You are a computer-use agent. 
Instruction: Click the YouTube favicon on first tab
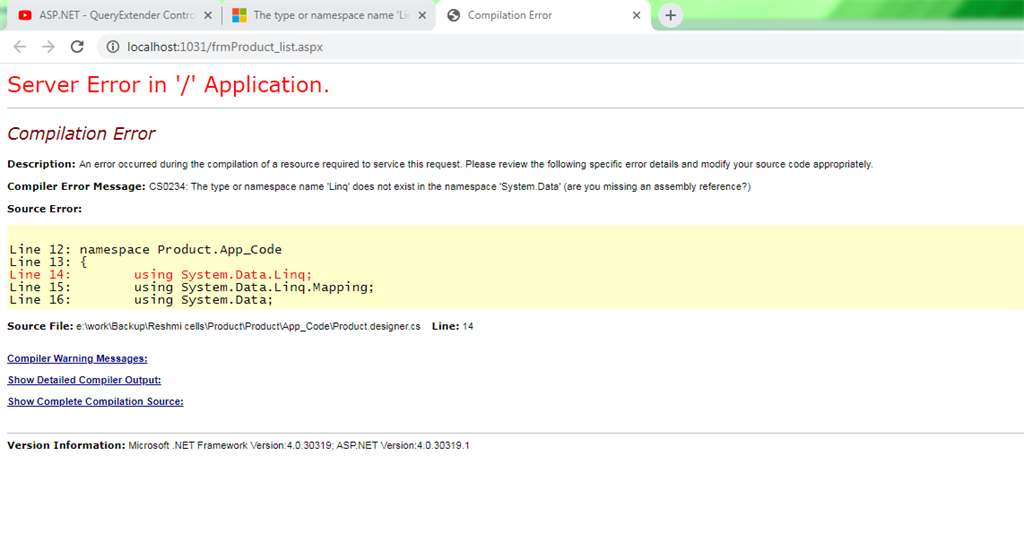point(25,15)
